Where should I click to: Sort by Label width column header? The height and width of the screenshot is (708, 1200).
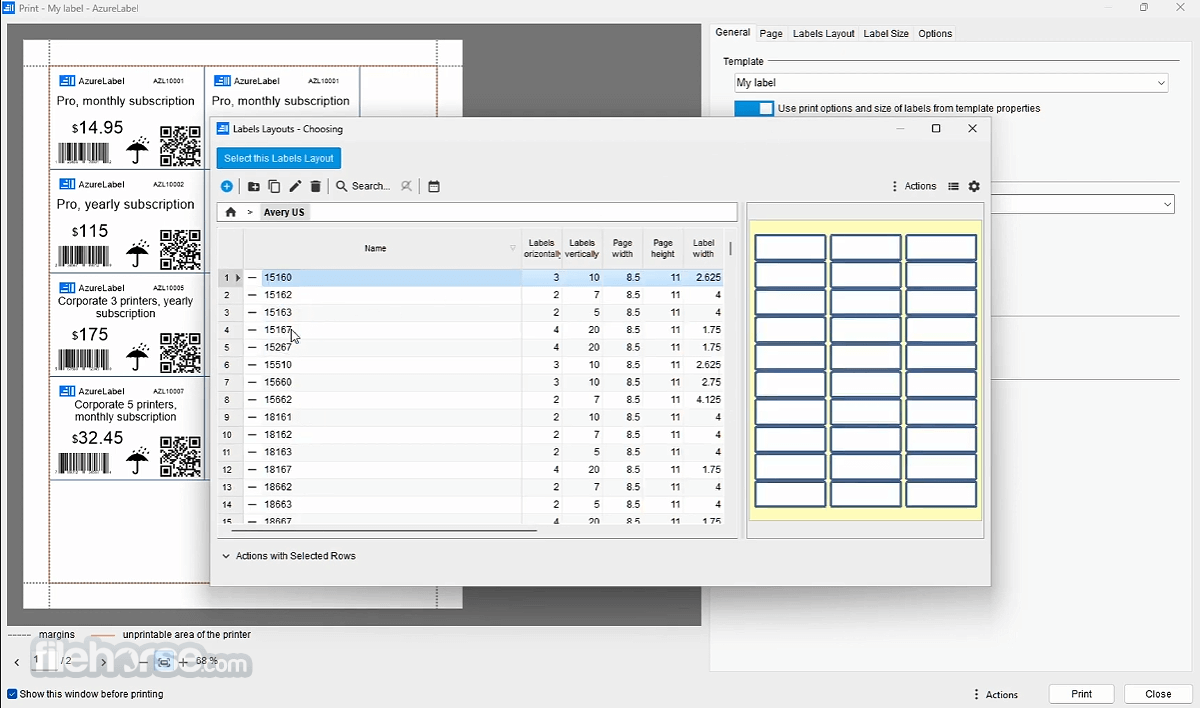coord(704,248)
